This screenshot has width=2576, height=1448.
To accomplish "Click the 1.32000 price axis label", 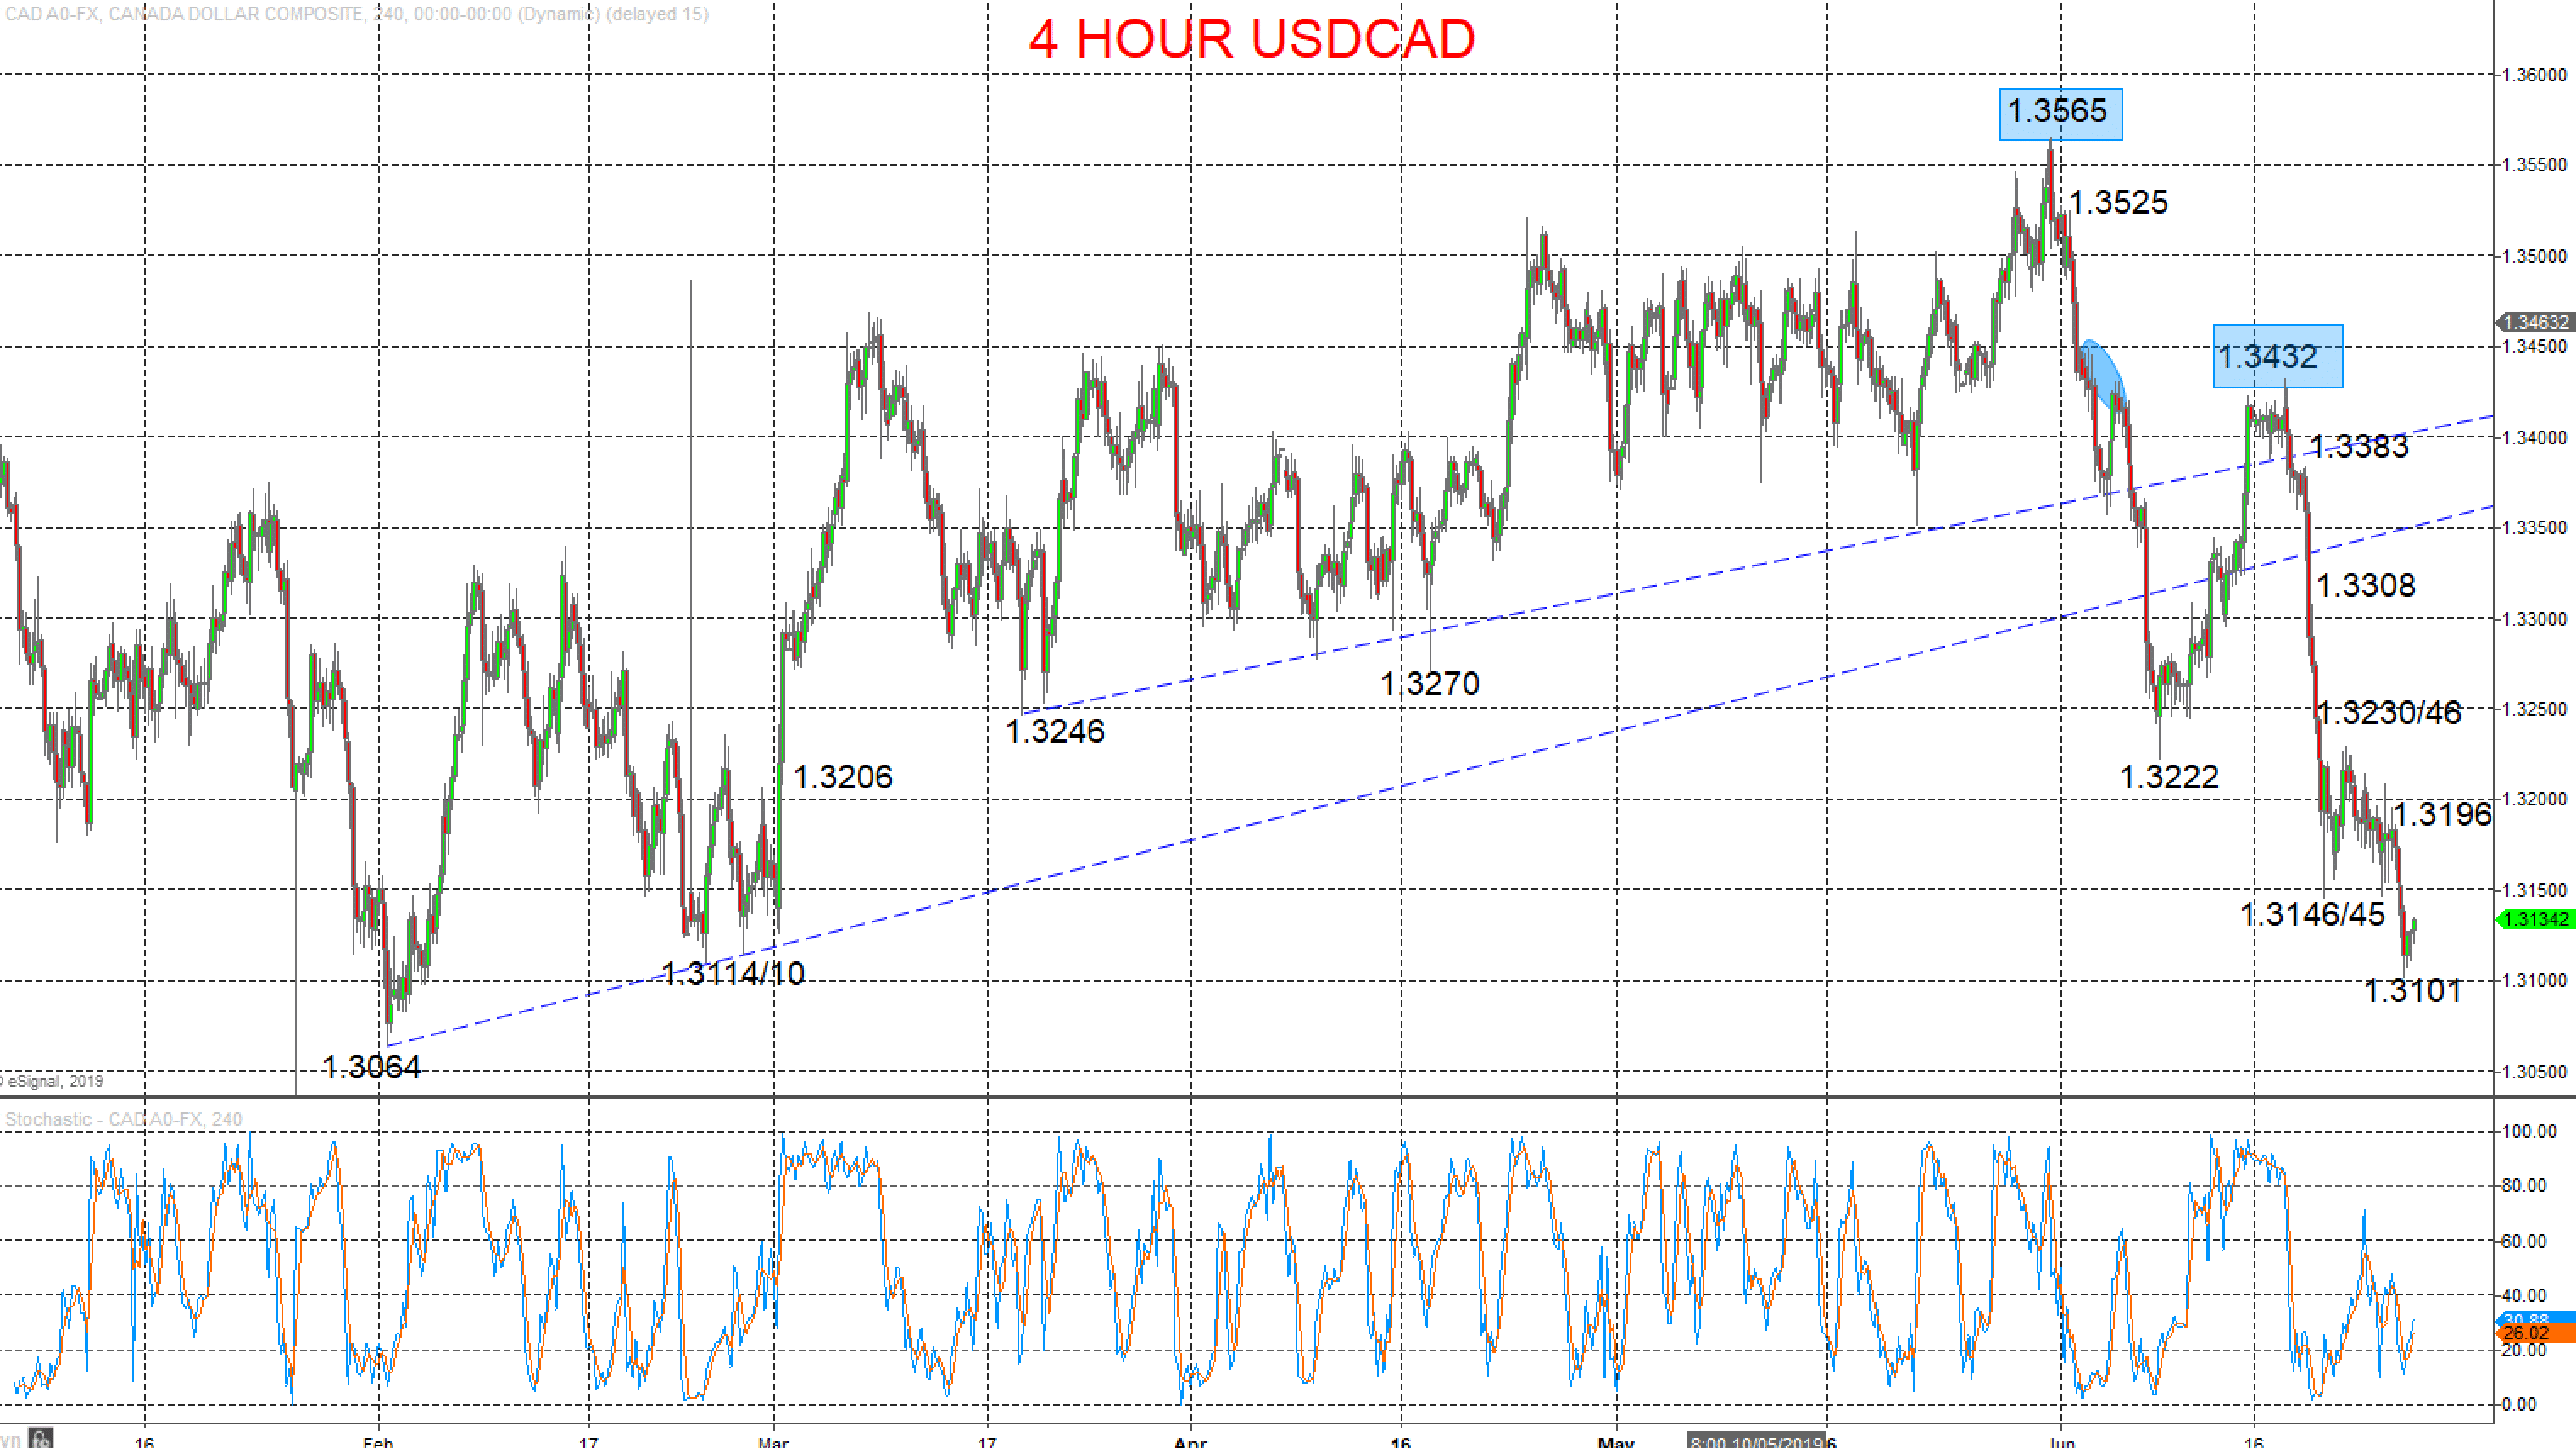I will coord(2534,799).
